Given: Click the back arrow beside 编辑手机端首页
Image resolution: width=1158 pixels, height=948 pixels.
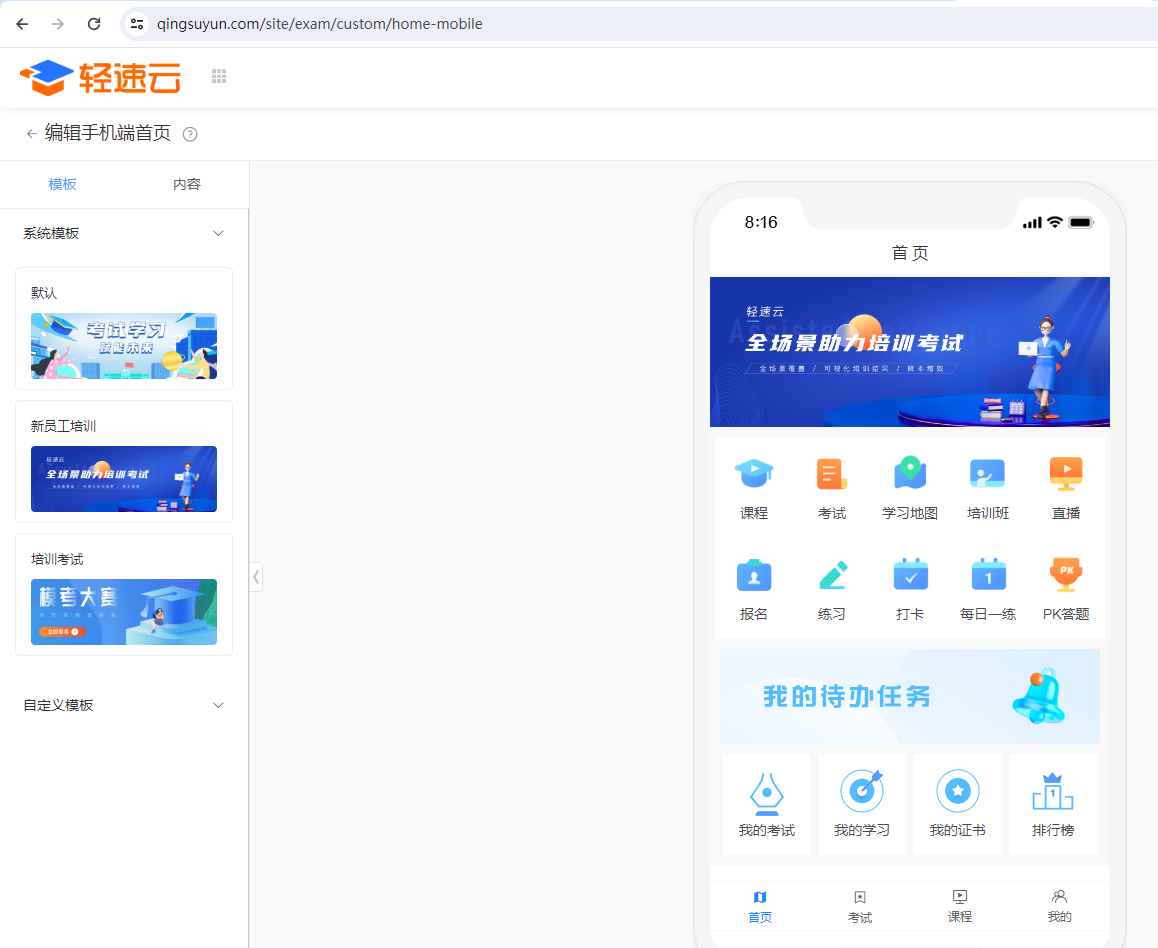Looking at the screenshot, I should (31, 134).
